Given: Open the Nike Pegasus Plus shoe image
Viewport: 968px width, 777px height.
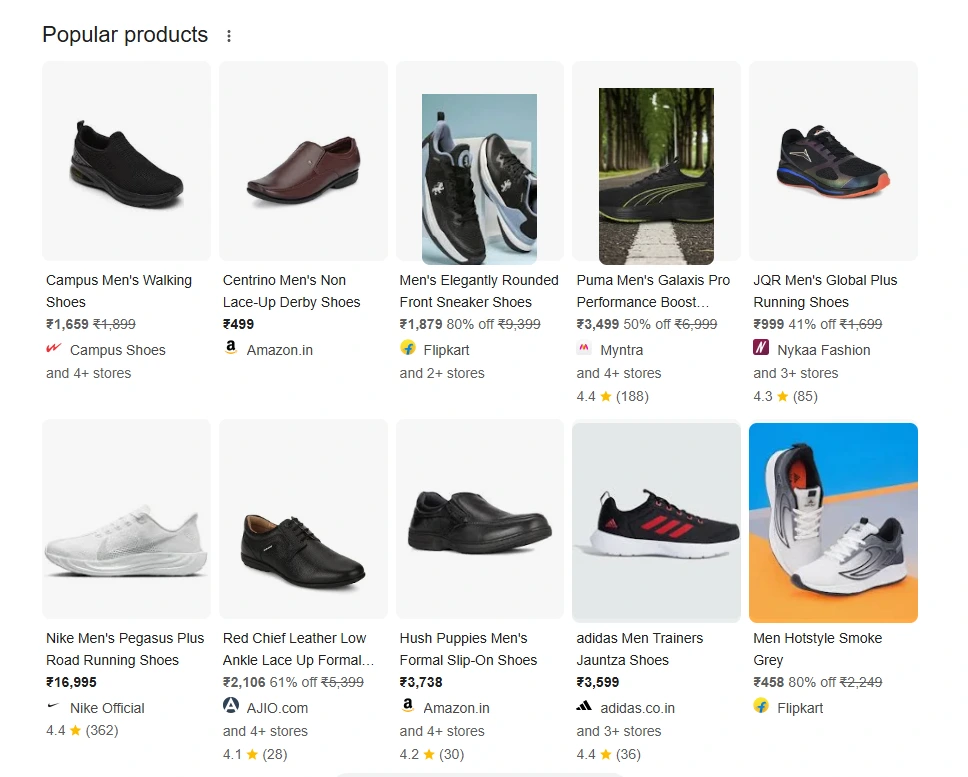Looking at the screenshot, I should 127,518.
